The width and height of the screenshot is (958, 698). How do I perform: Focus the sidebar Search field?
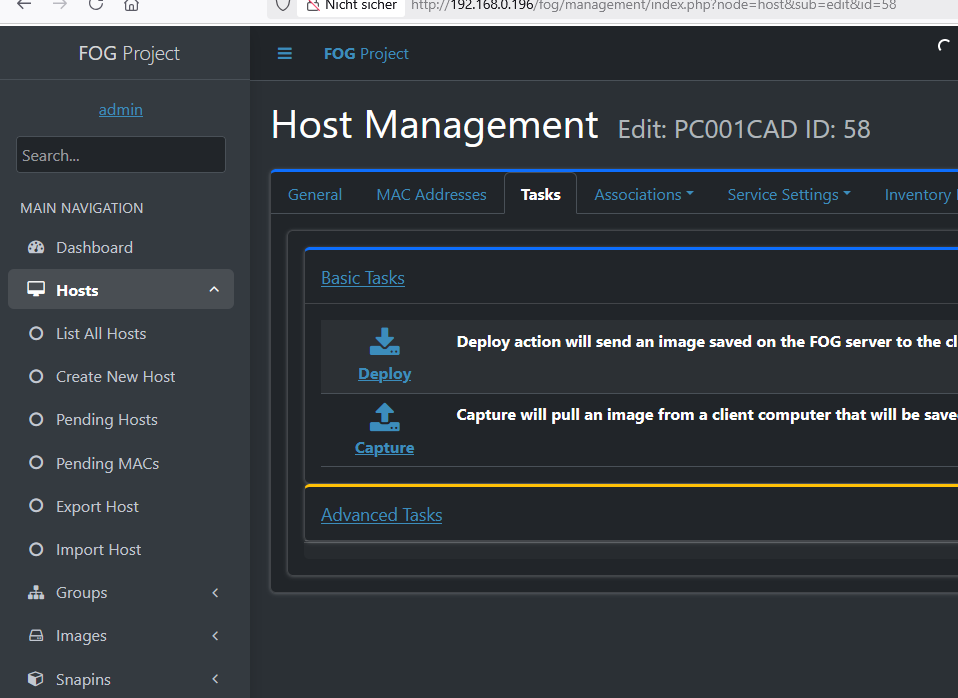point(121,155)
